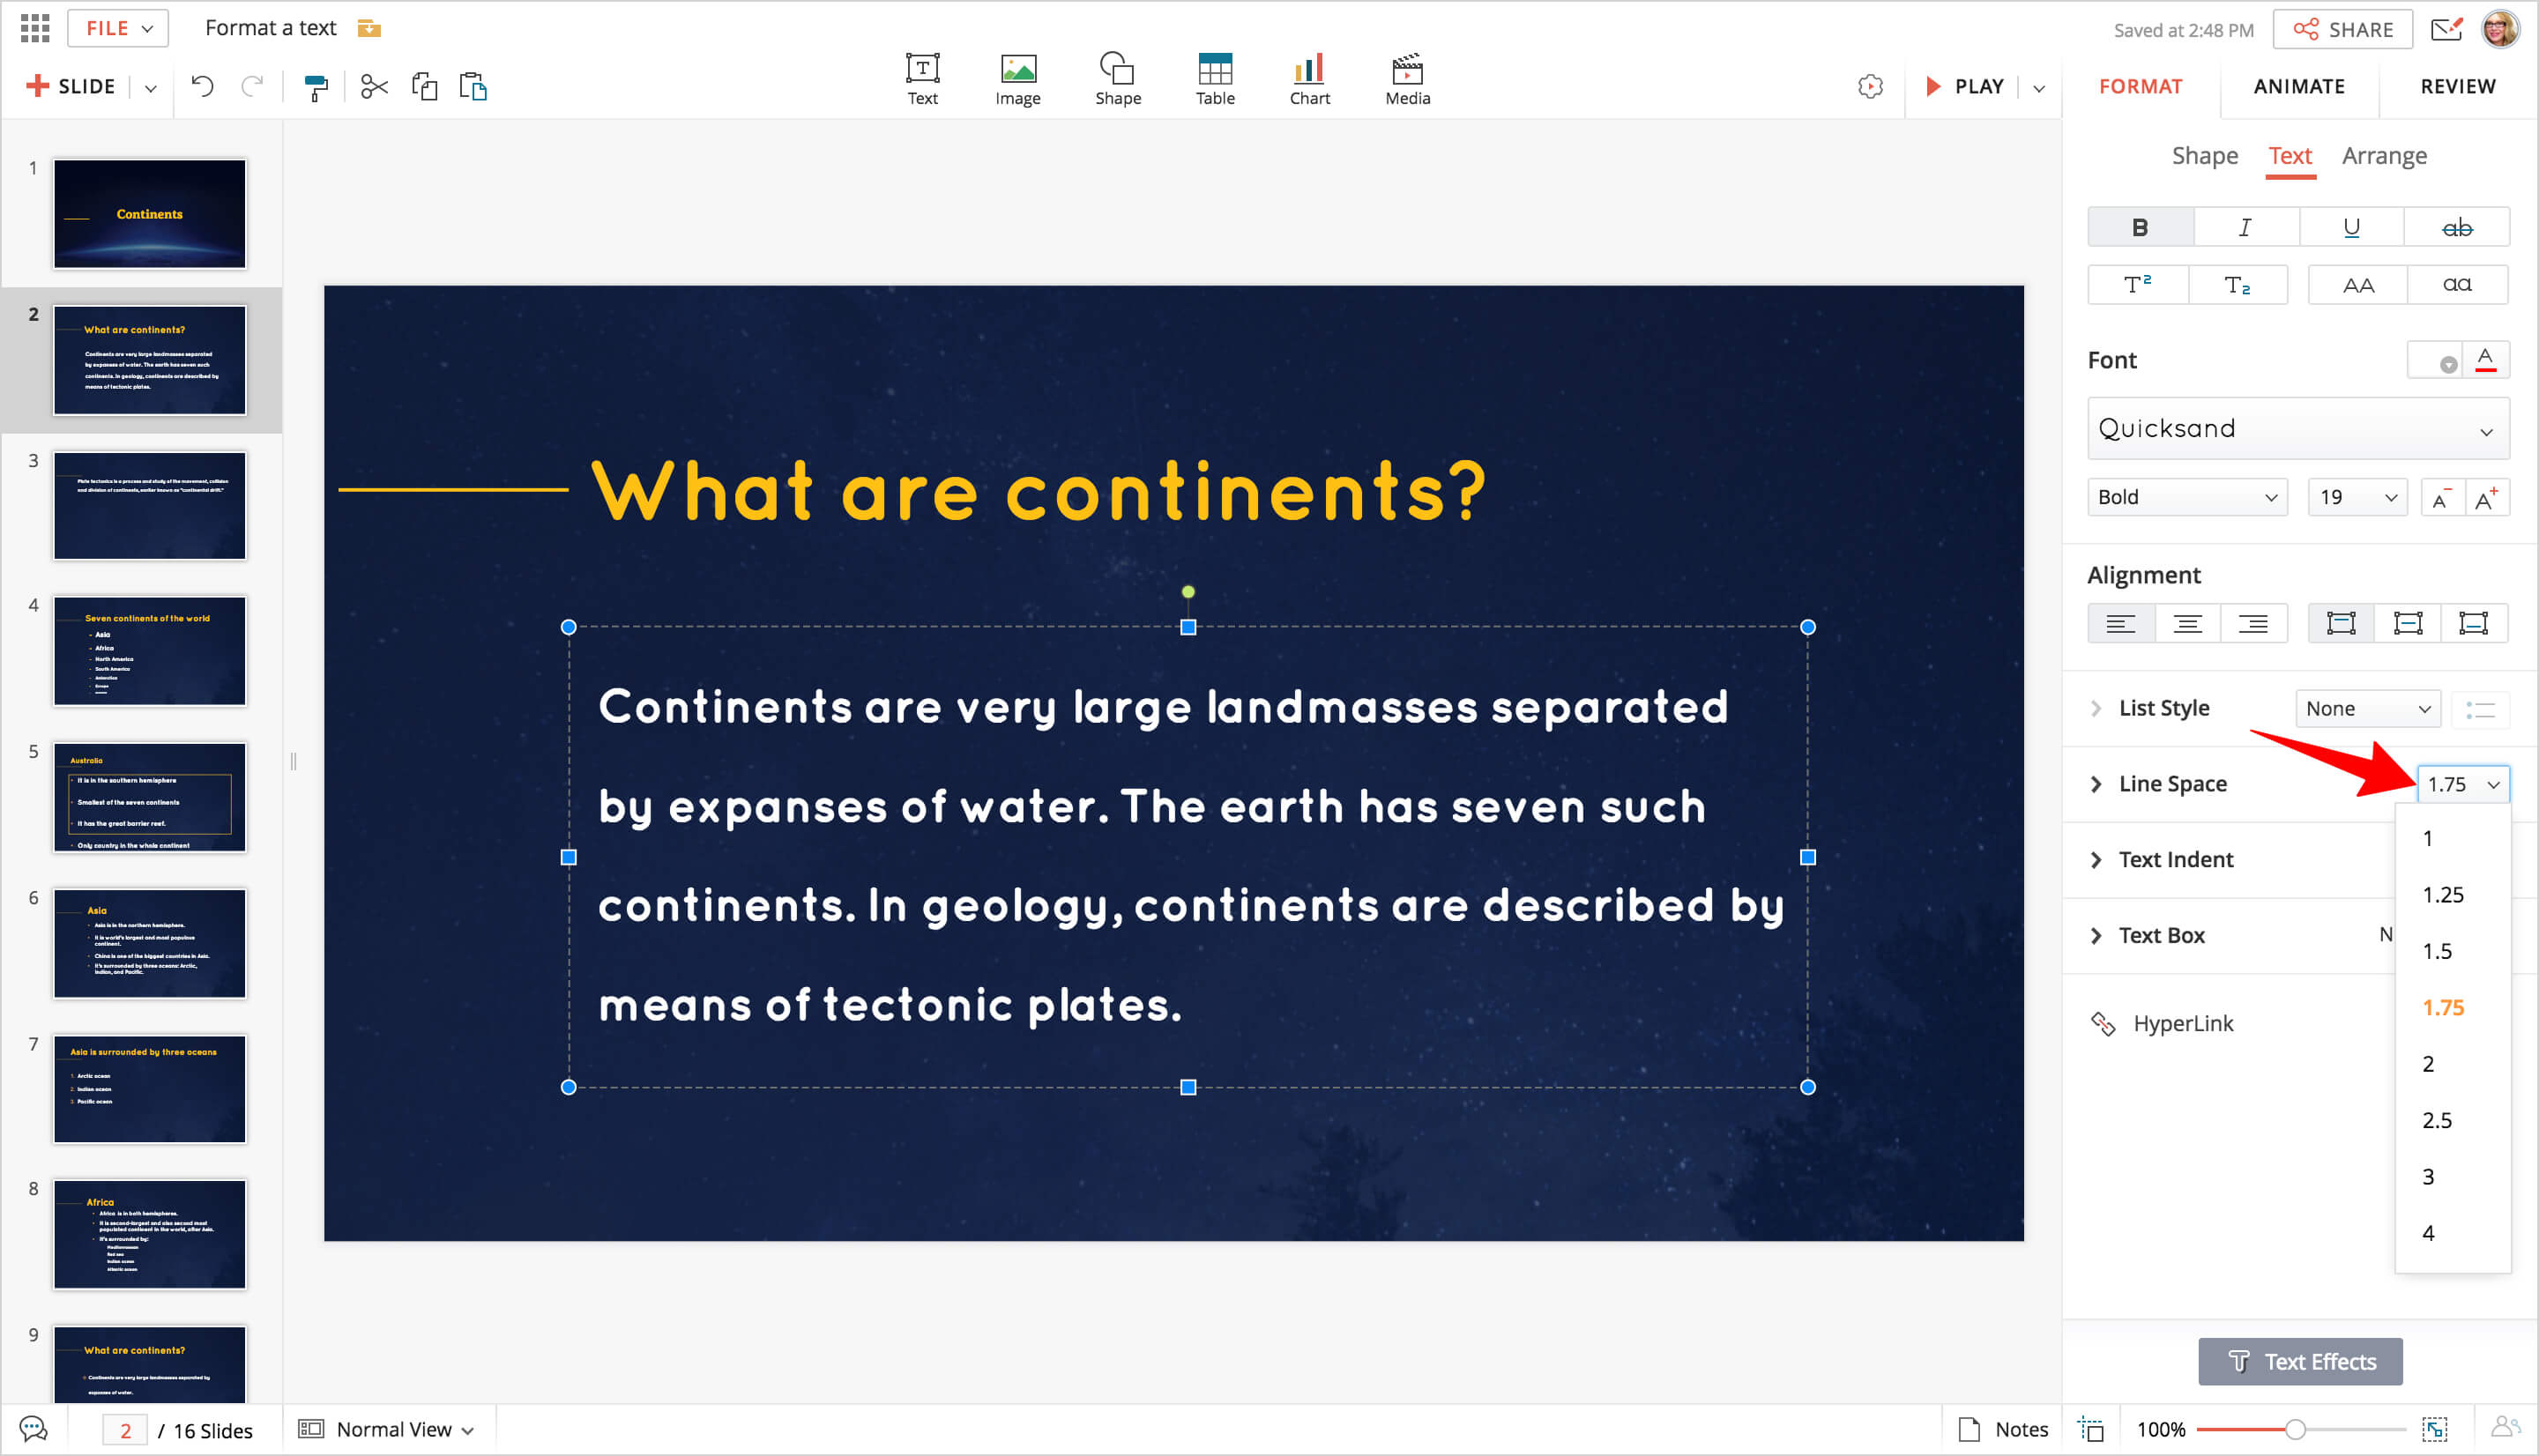Viewport: 2539px width, 1456px height.
Task: Click the Text Effects button
Action: coord(2299,1362)
